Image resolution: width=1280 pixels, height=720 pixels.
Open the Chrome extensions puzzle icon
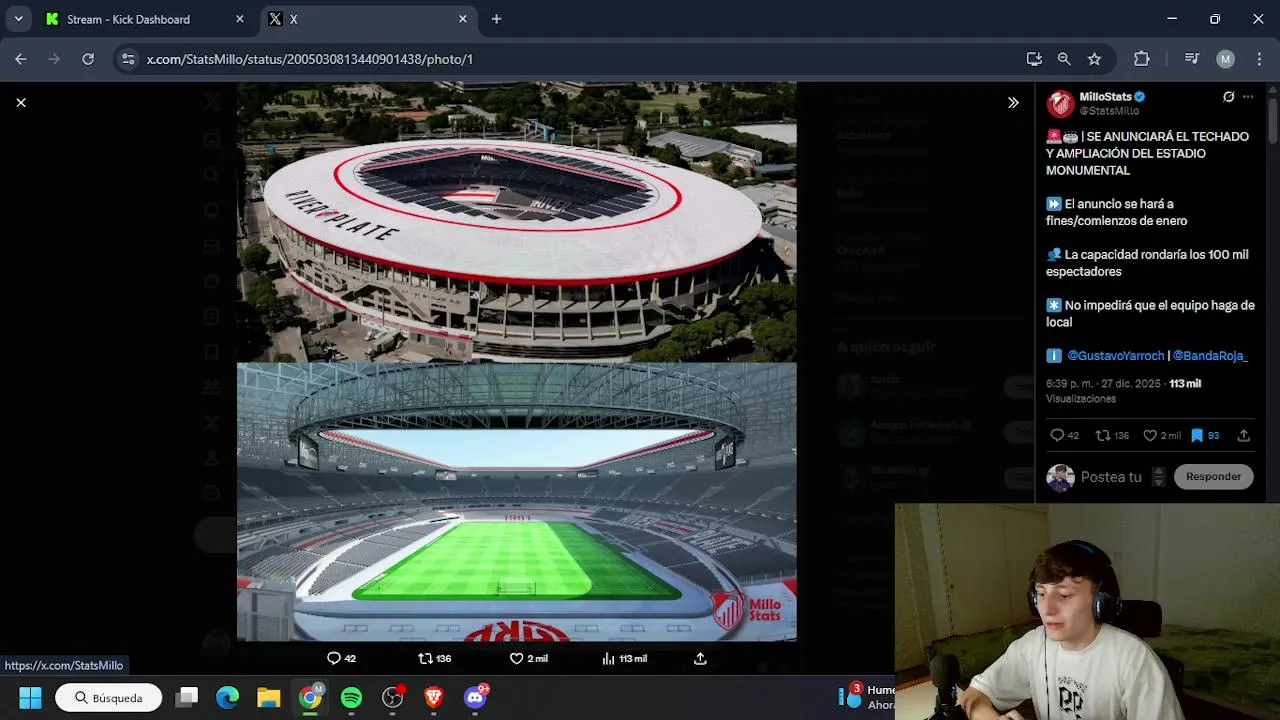1141,59
